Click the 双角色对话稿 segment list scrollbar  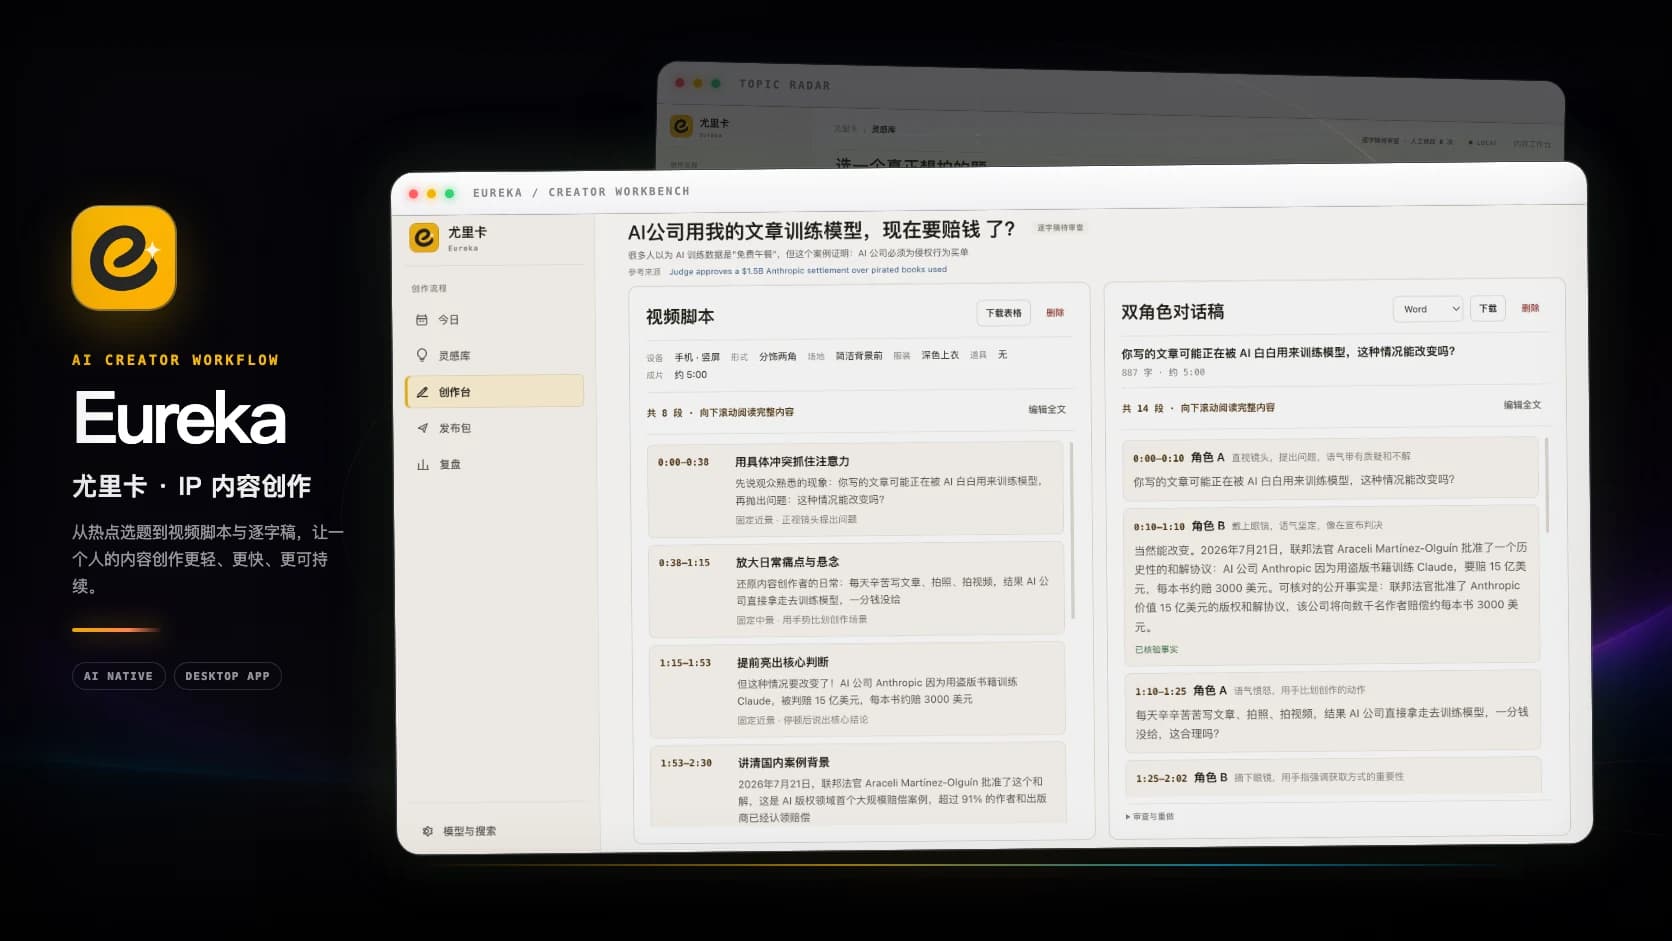pyautogui.click(x=1547, y=485)
